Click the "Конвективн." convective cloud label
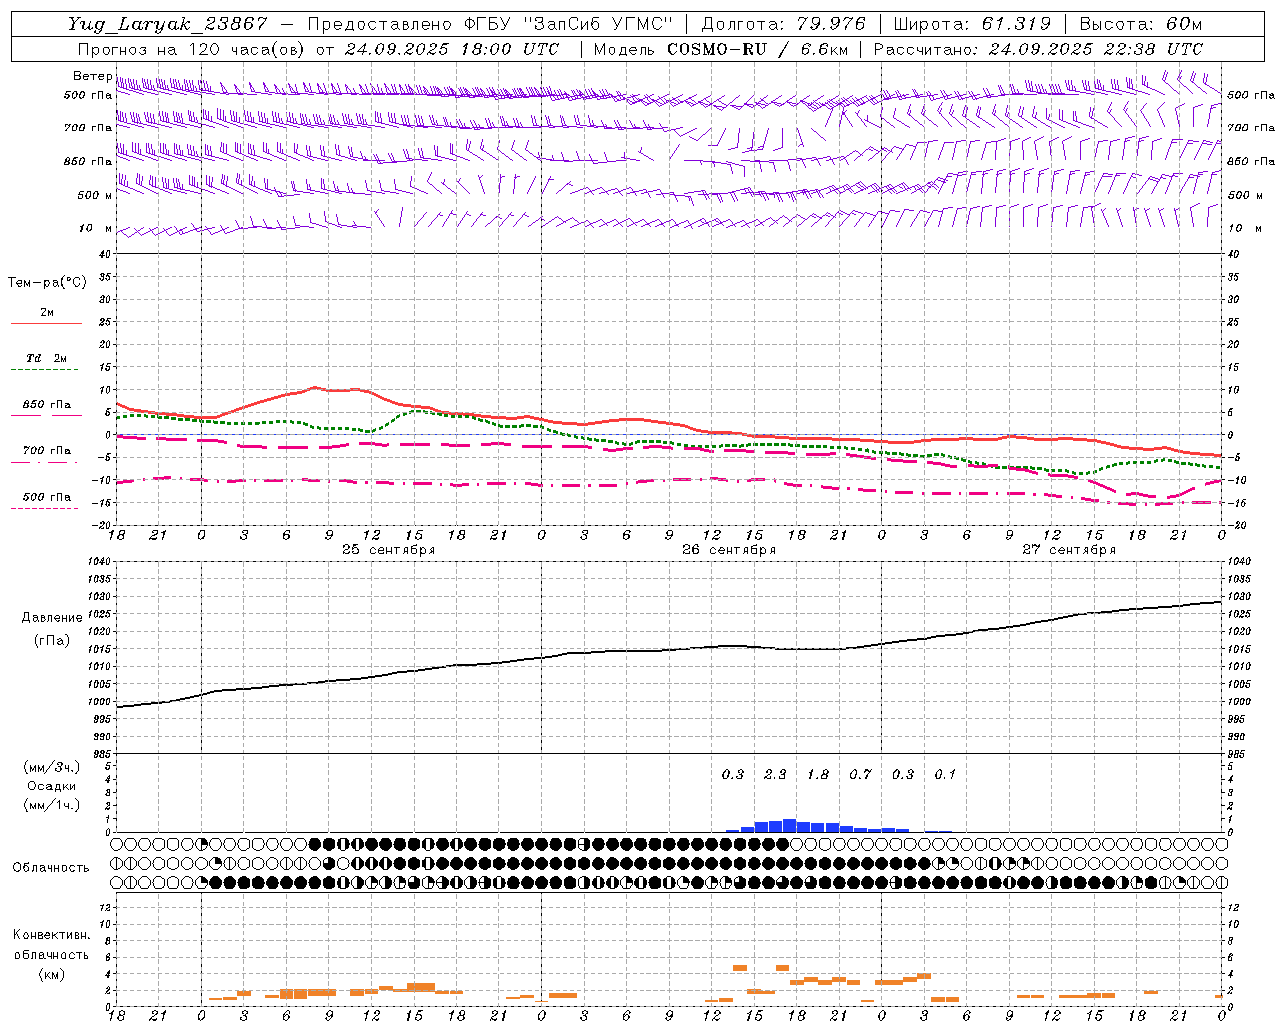This screenshot has width=1280, height=1024. (51, 935)
